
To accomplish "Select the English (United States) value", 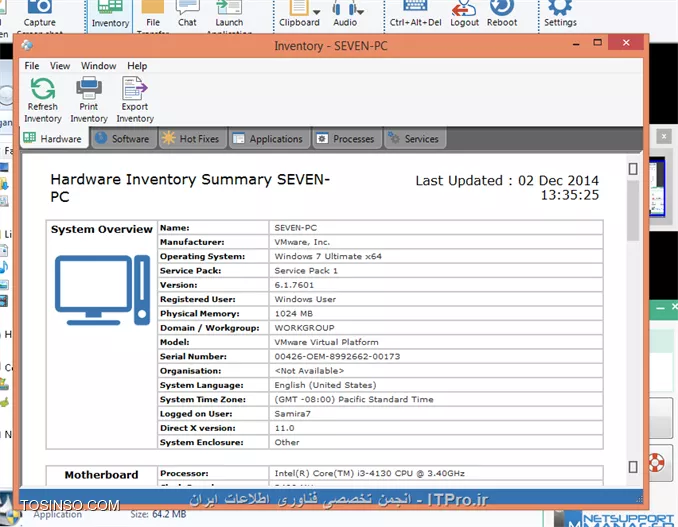I will pyautogui.click(x=325, y=385).
